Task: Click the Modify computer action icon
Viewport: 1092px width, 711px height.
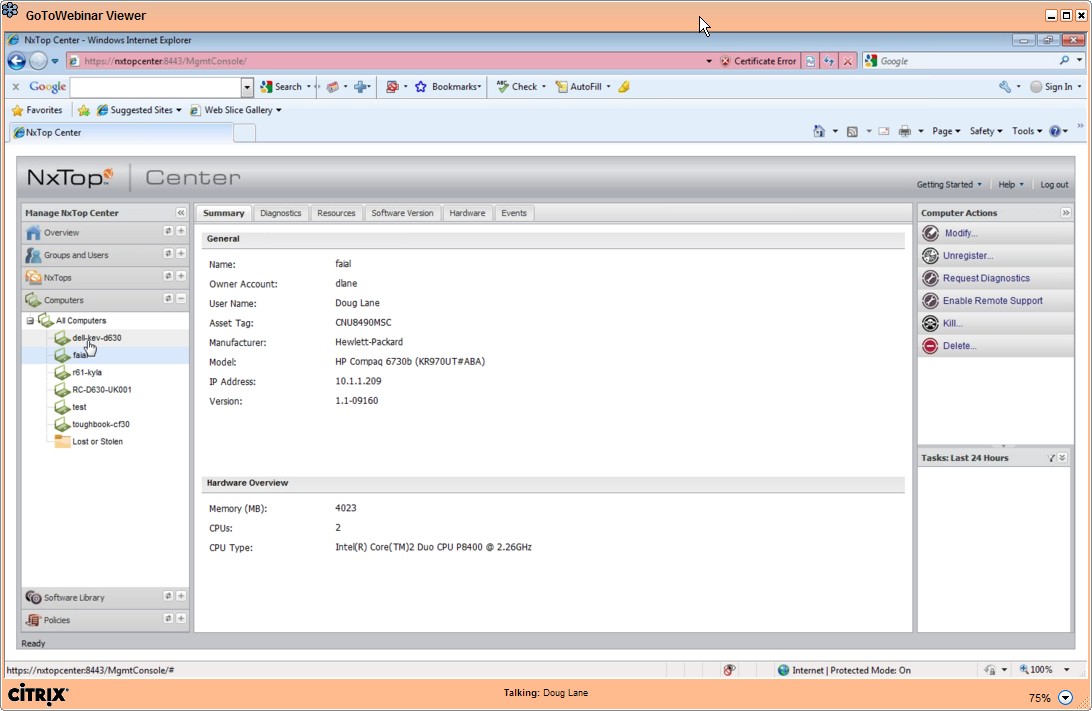Action: (x=930, y=233)
